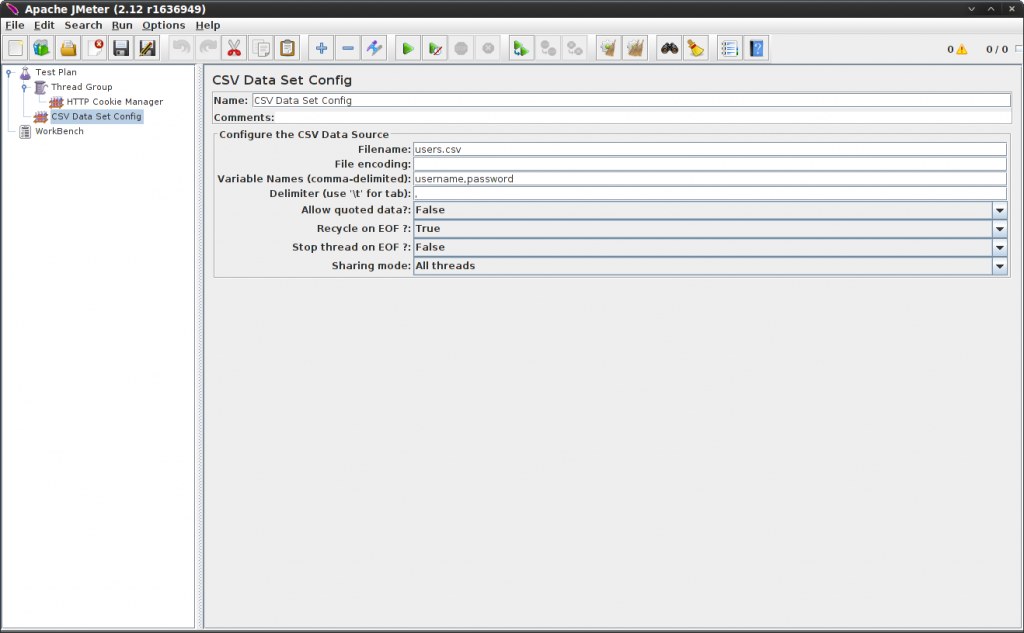Cut the selected element using scissors icon

click(234, 47)
